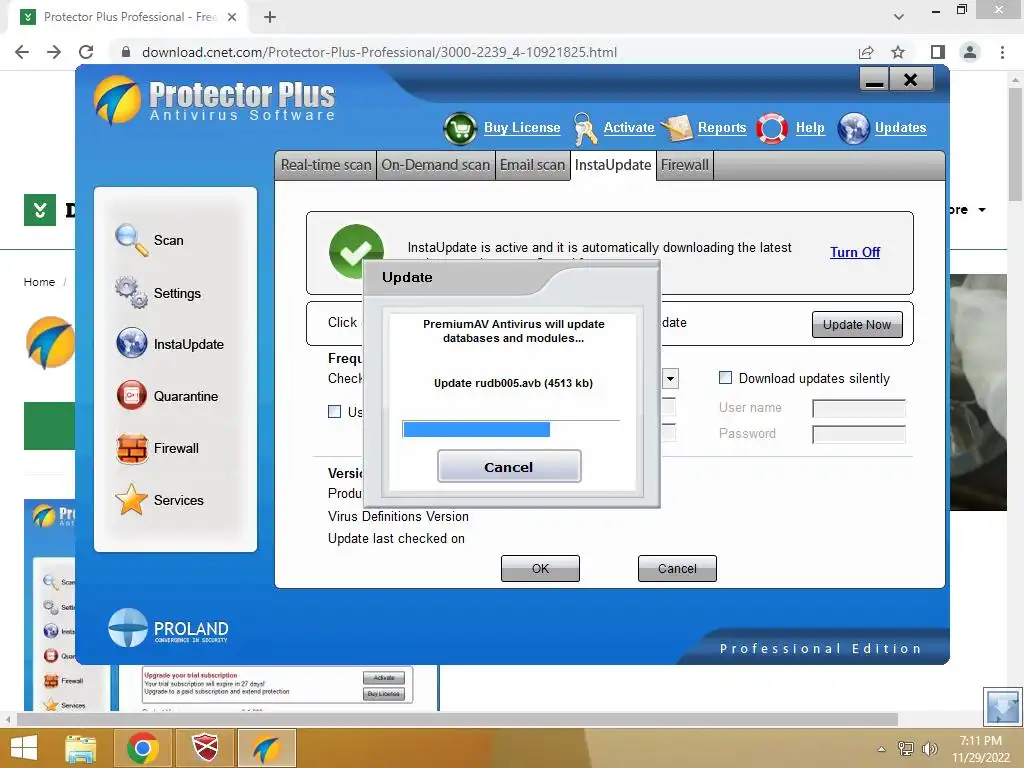Viewport: 1024px width, 768px height.
Task: Click the Protector Plus screenshot thumbnail on page
Action: pos(232,688)
